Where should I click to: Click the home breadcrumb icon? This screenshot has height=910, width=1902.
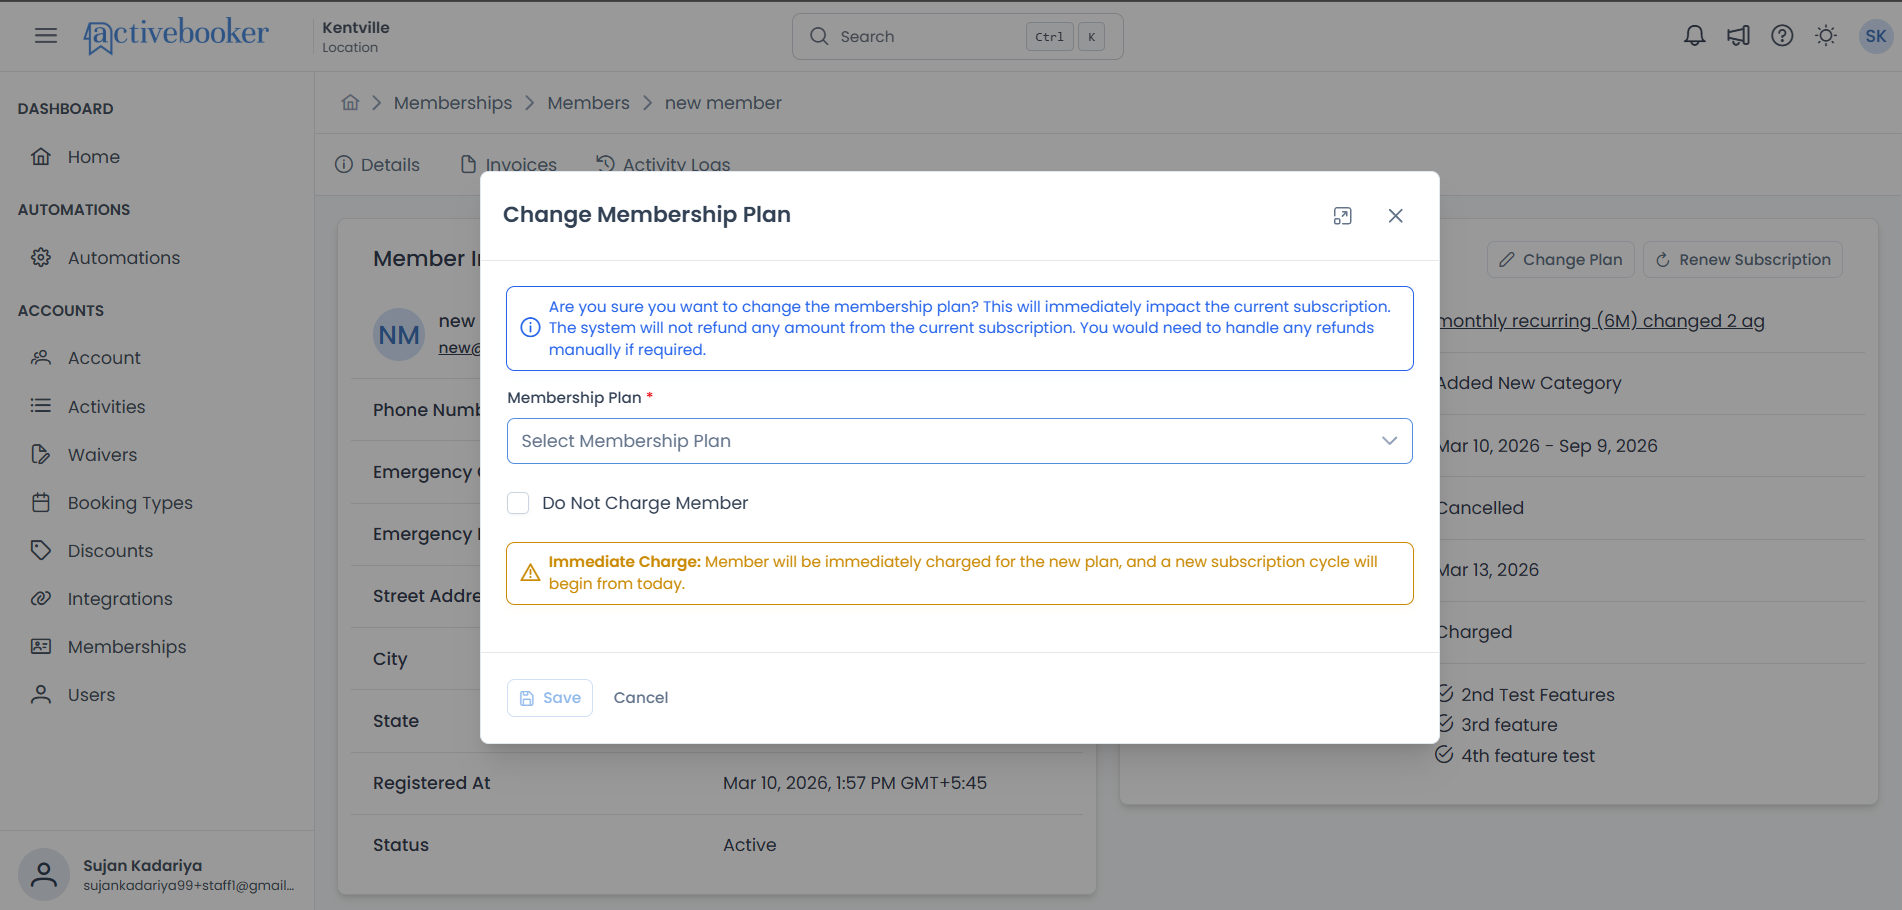[x=350, y=102]
